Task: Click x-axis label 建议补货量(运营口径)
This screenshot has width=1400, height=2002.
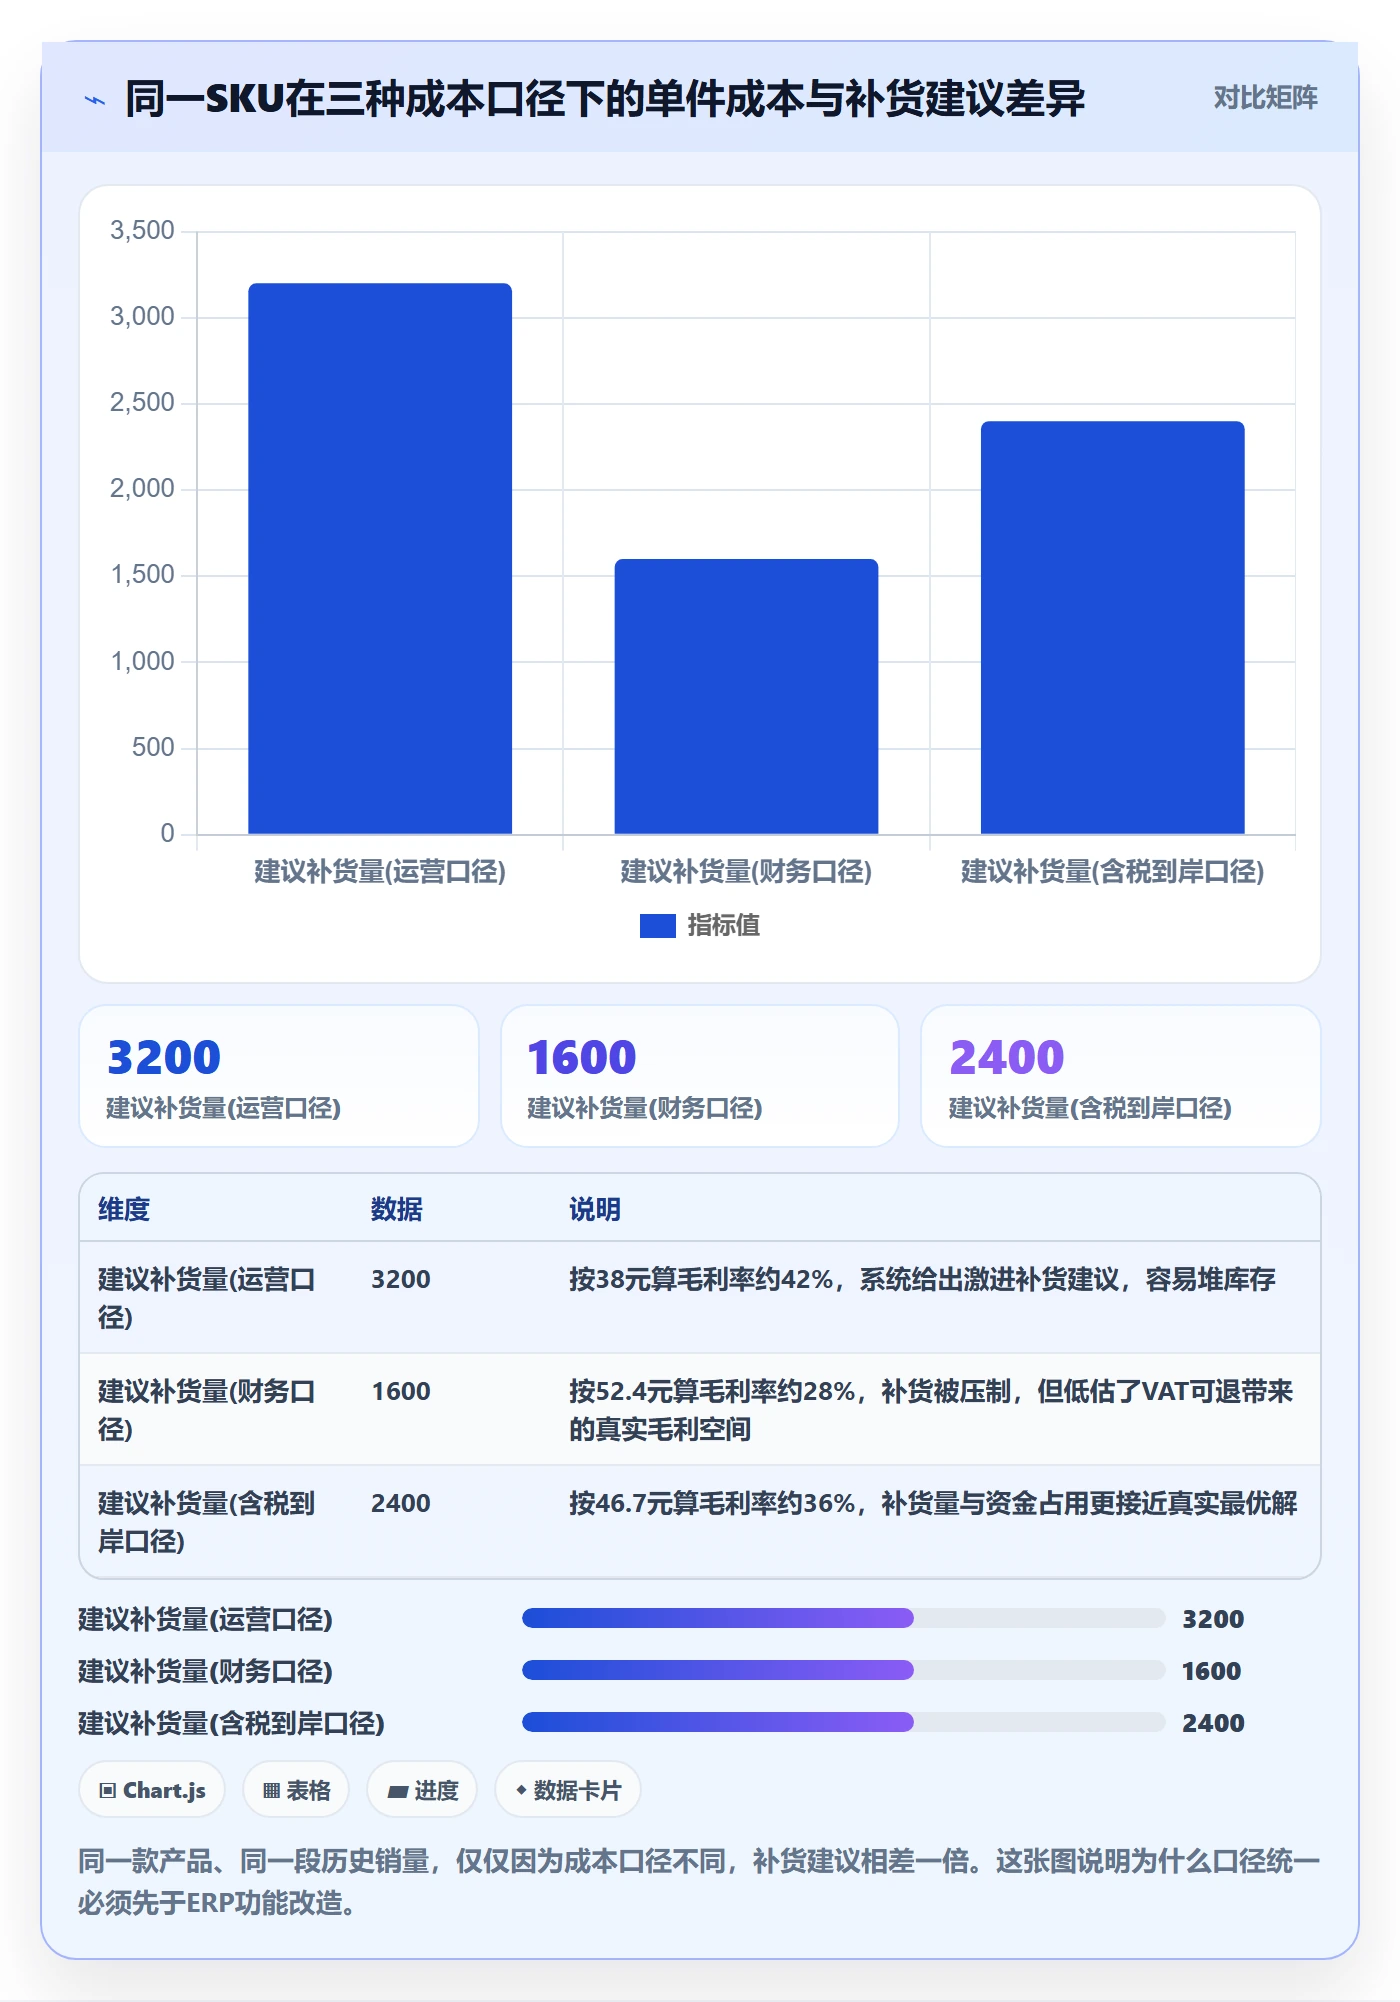Action: point(380,872)
